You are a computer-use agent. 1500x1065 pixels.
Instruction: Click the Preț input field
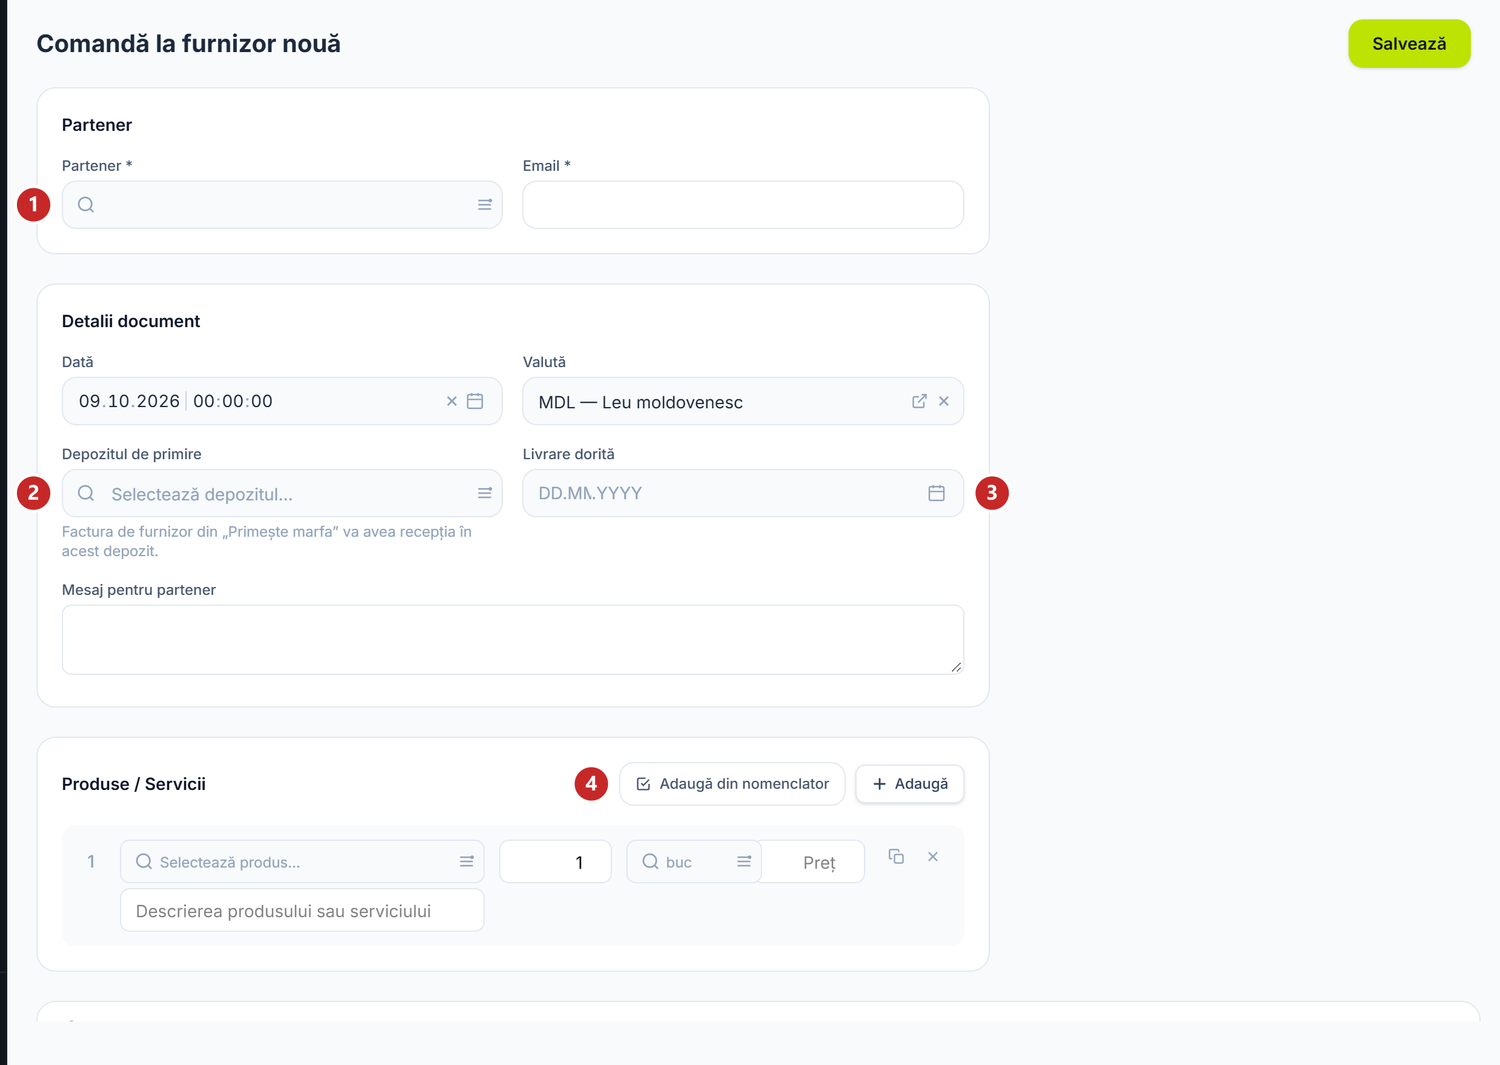tap(813, 862)
